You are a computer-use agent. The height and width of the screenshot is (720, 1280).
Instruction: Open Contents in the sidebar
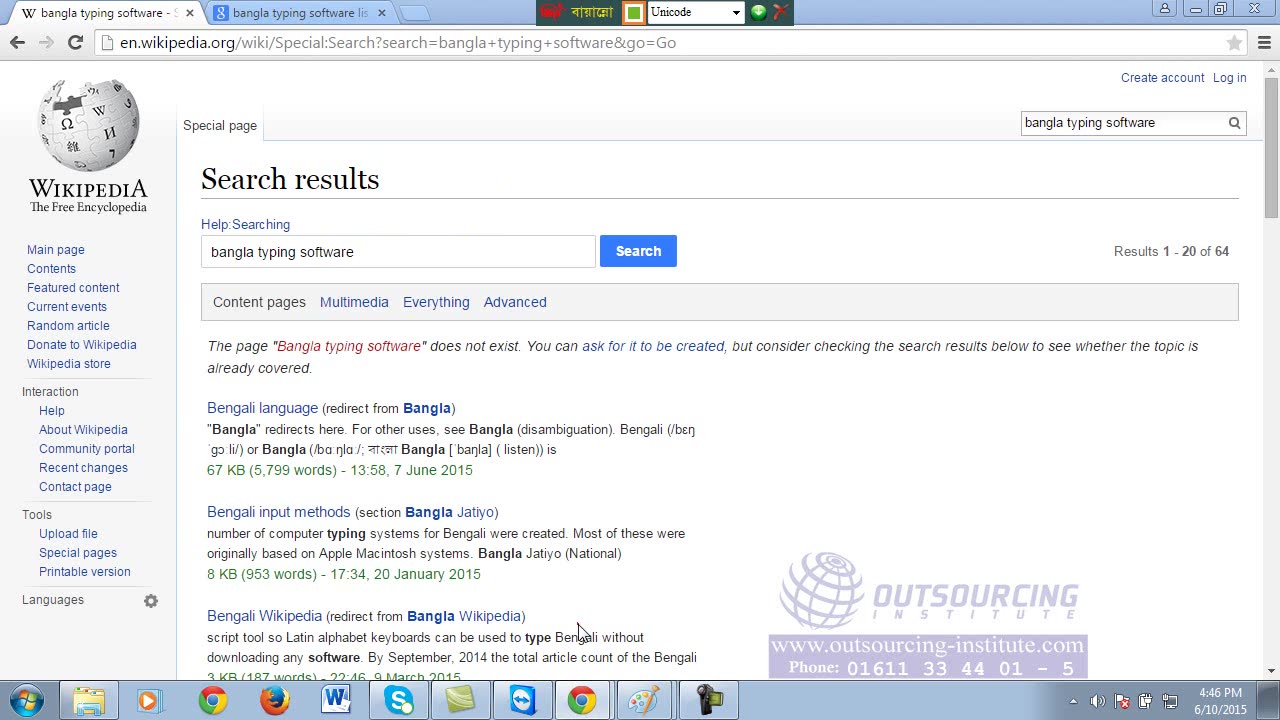click(51, 269)
